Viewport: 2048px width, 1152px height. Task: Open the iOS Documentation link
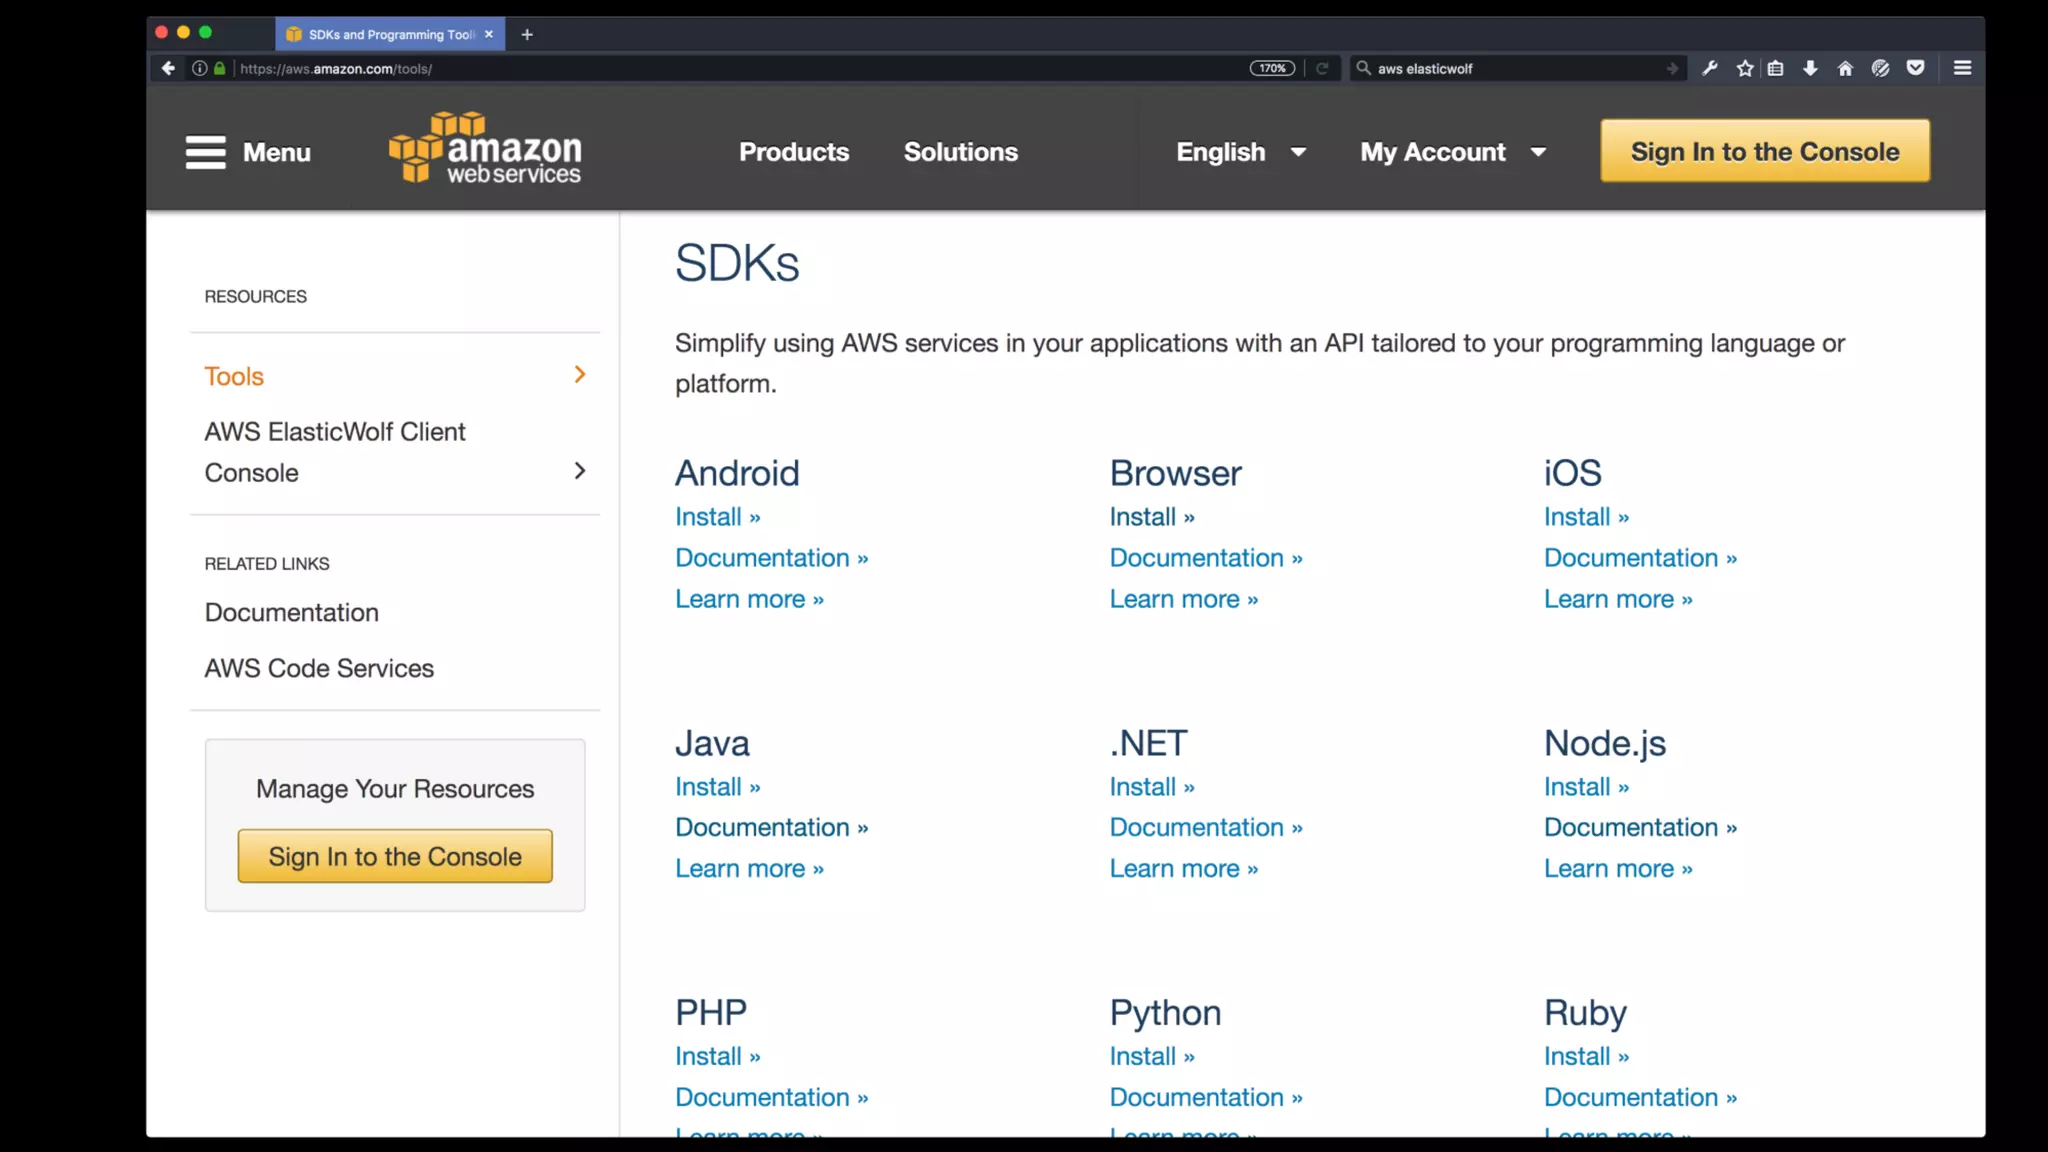1641,558
